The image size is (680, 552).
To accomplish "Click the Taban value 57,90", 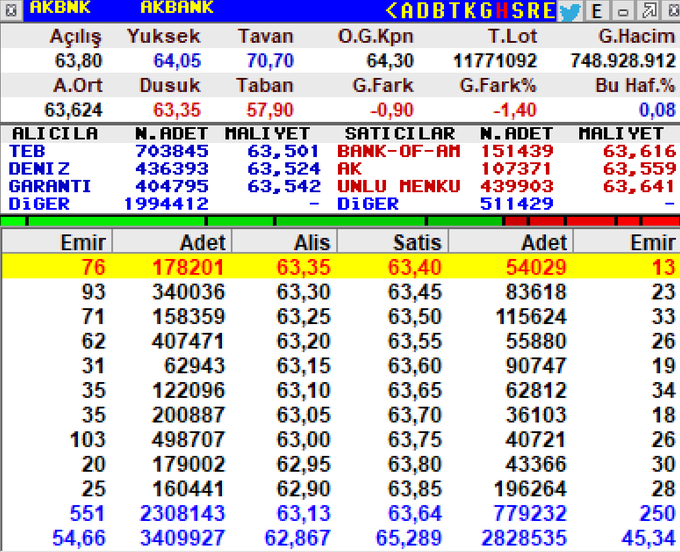I will coord(270,110).
